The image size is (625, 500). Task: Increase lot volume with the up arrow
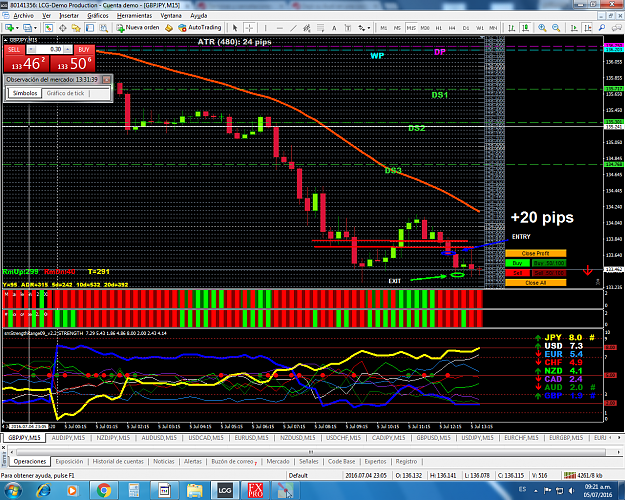pos(68,49)
